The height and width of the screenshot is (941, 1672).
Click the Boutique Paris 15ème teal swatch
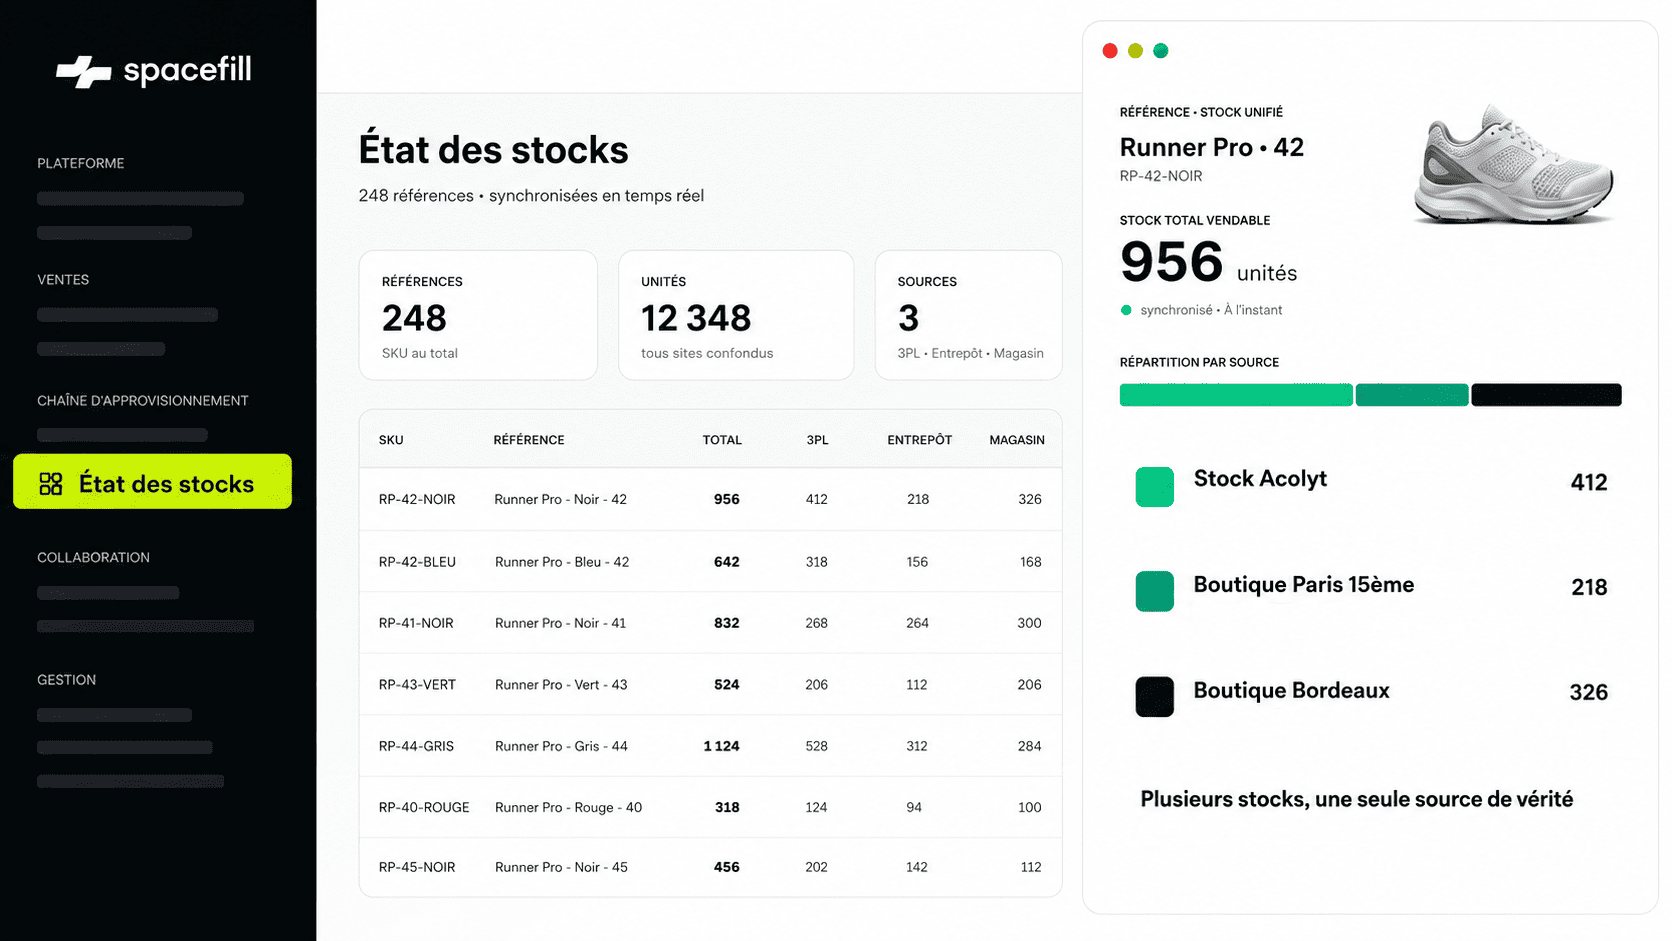tap(1155, 591)
